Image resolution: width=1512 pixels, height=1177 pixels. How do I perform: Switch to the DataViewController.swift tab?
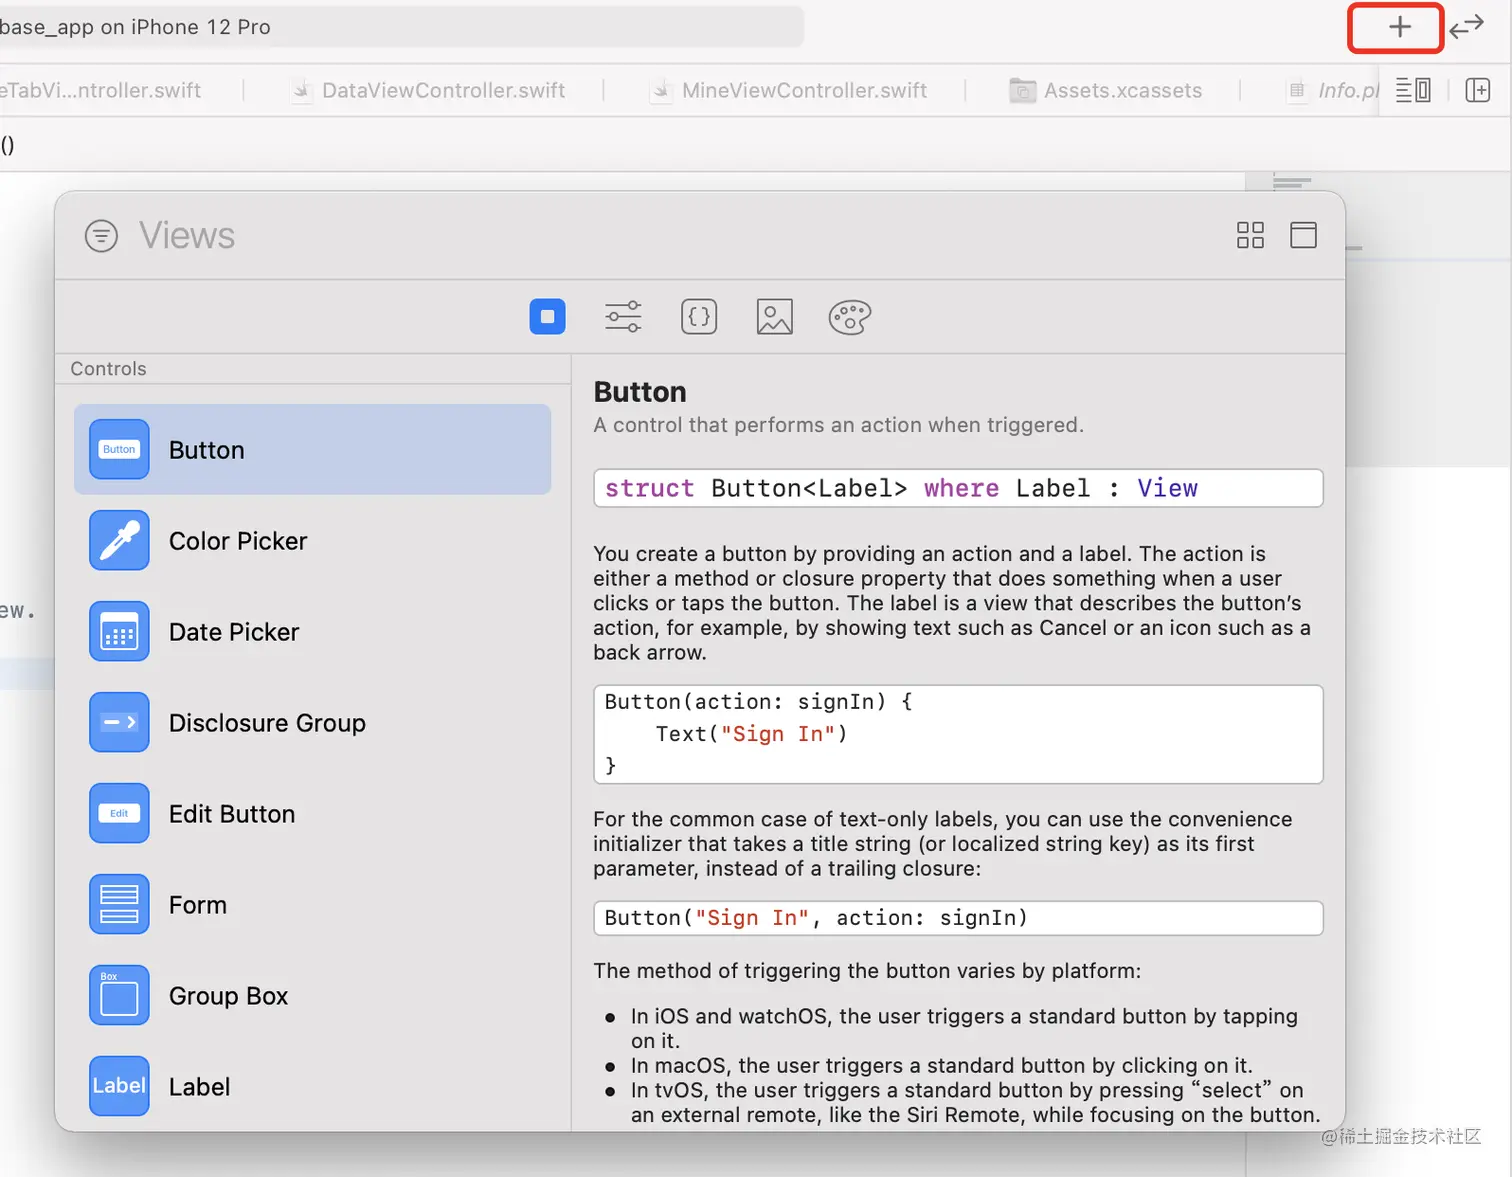[429, 91]
